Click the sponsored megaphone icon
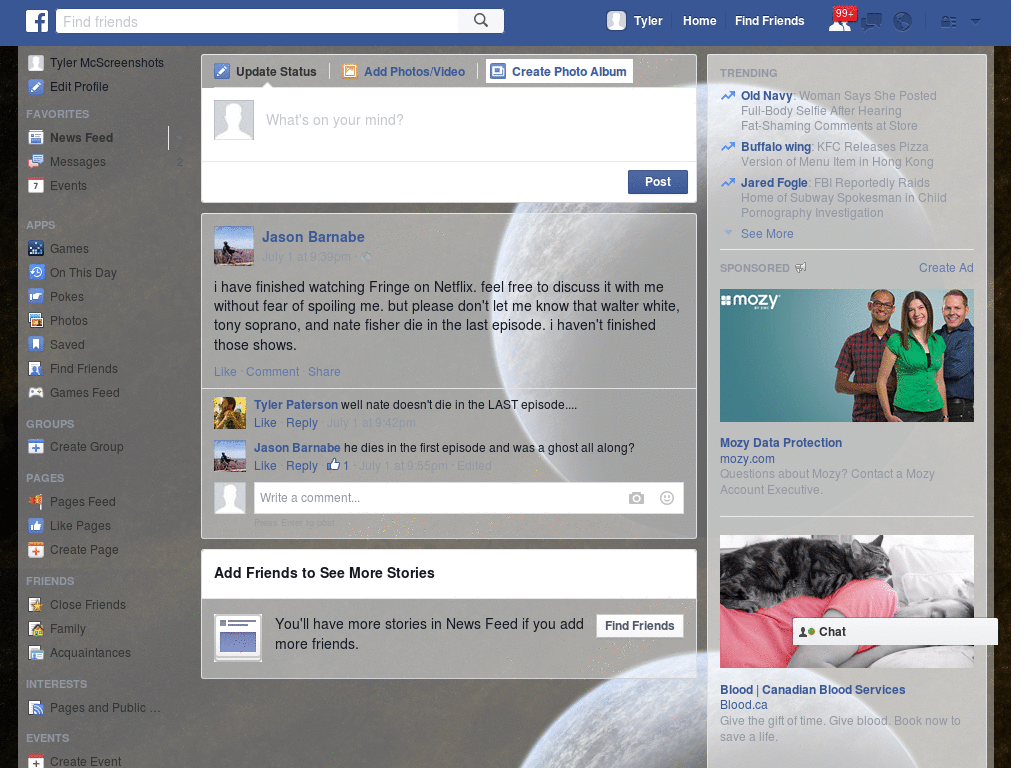This screenshot has width=1024, height=768. 801,268
